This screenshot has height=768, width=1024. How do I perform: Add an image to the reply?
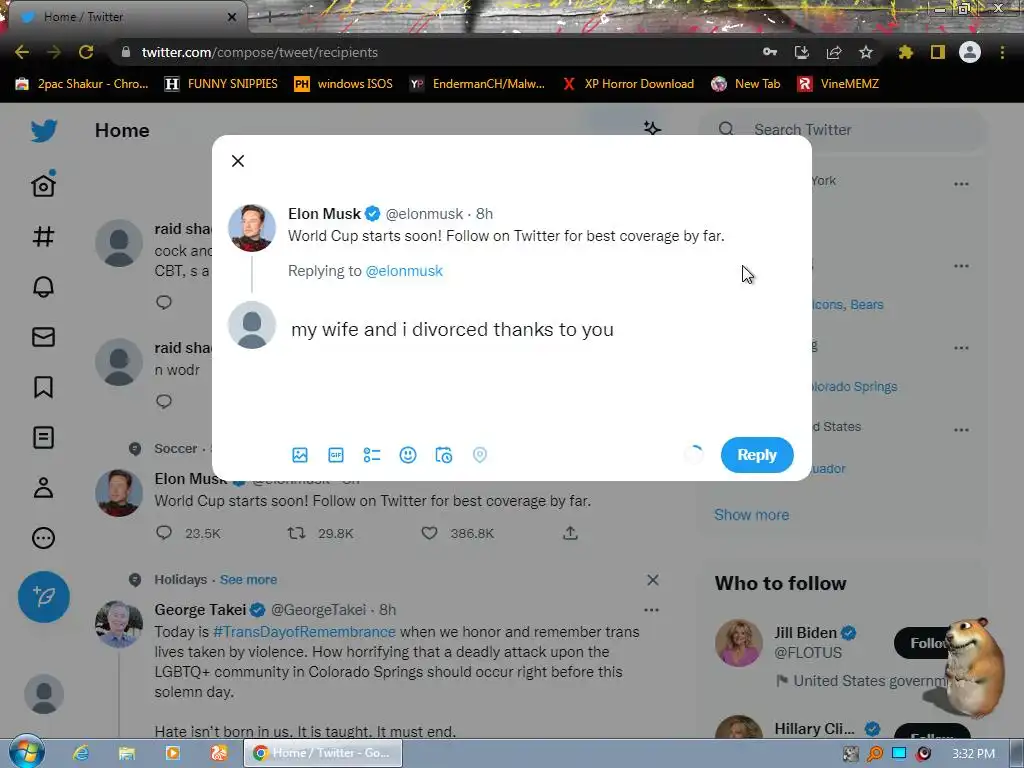point(300,455)
